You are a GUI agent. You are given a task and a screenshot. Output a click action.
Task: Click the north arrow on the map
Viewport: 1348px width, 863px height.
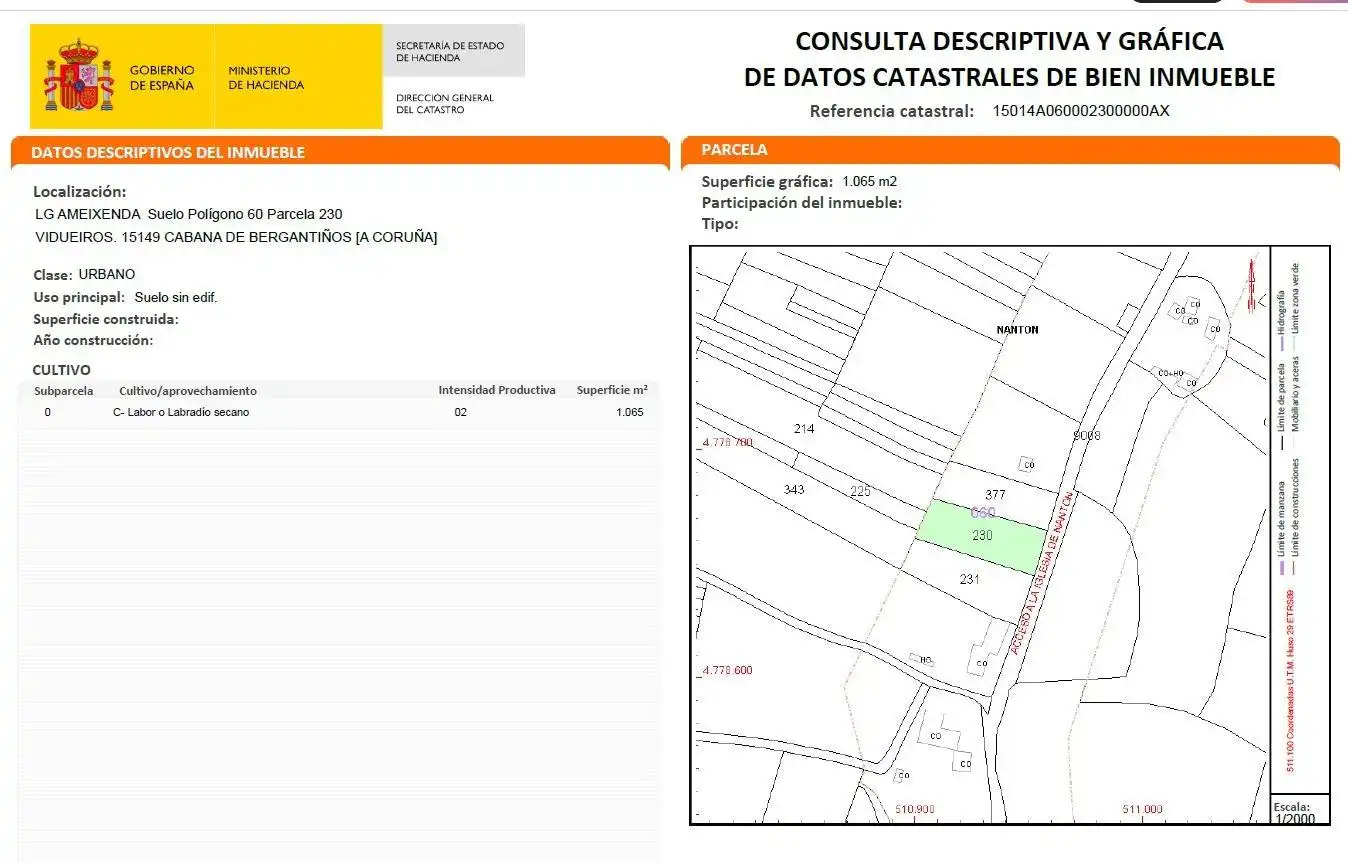1251,284
